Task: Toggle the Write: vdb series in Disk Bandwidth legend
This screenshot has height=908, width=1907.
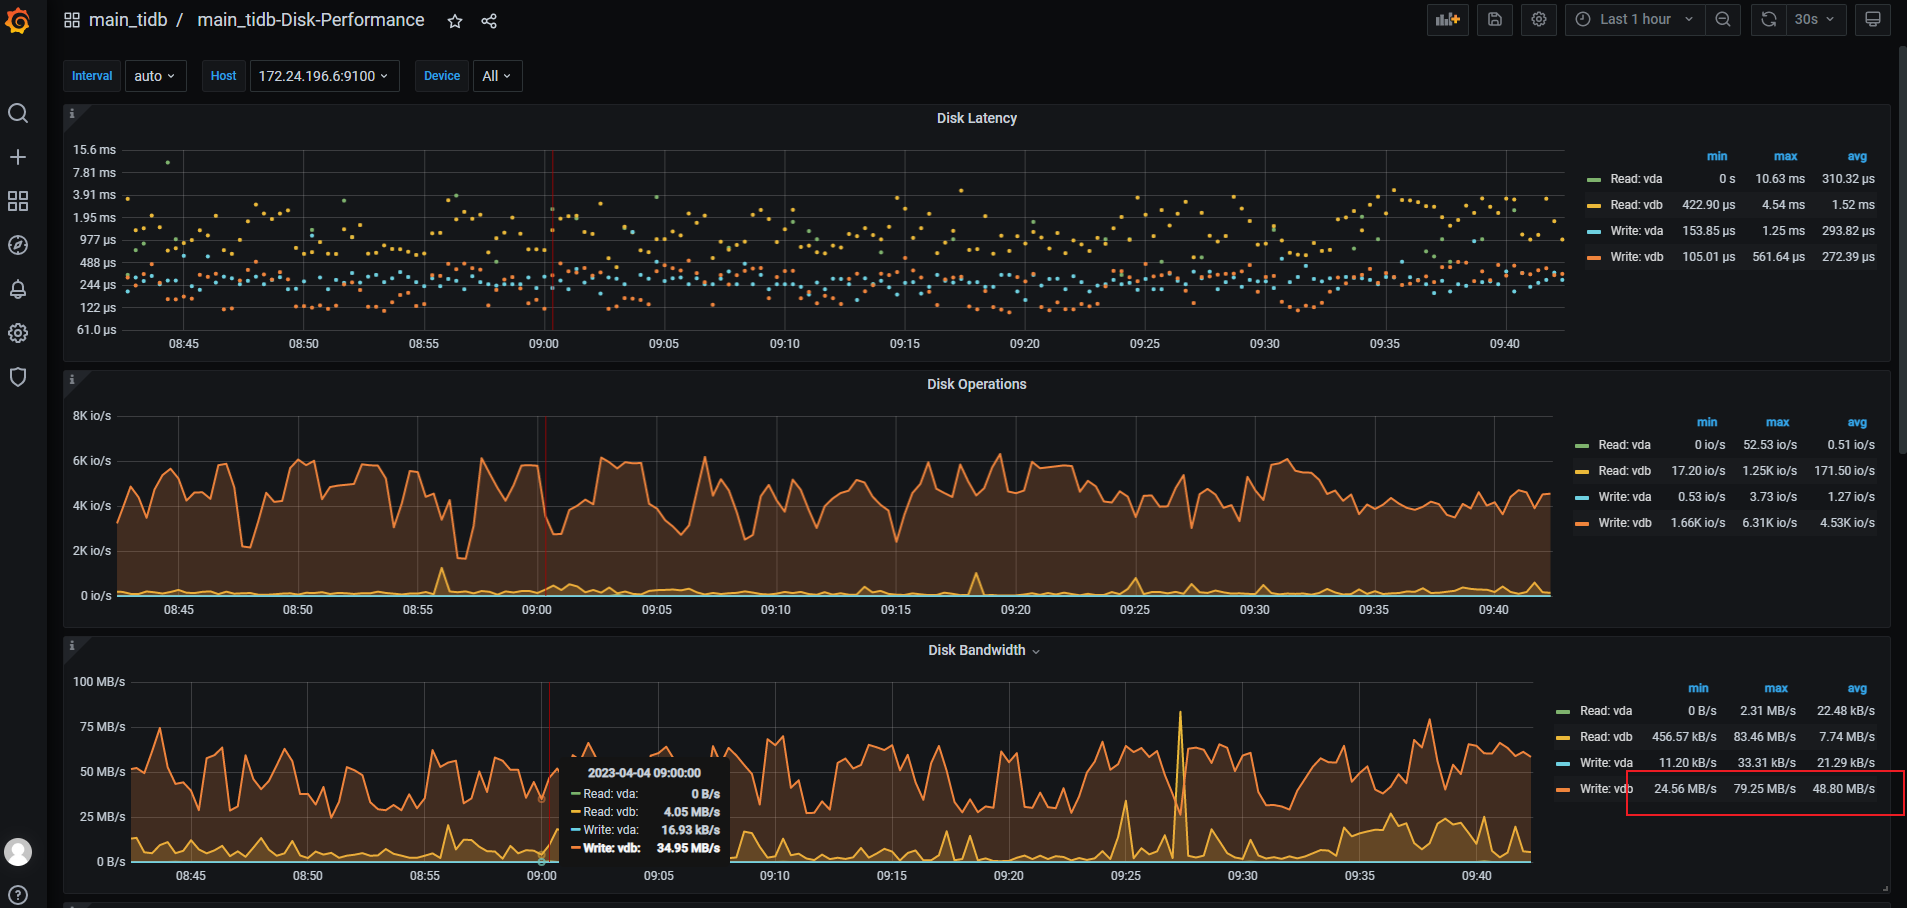Action: point(1606,789)
